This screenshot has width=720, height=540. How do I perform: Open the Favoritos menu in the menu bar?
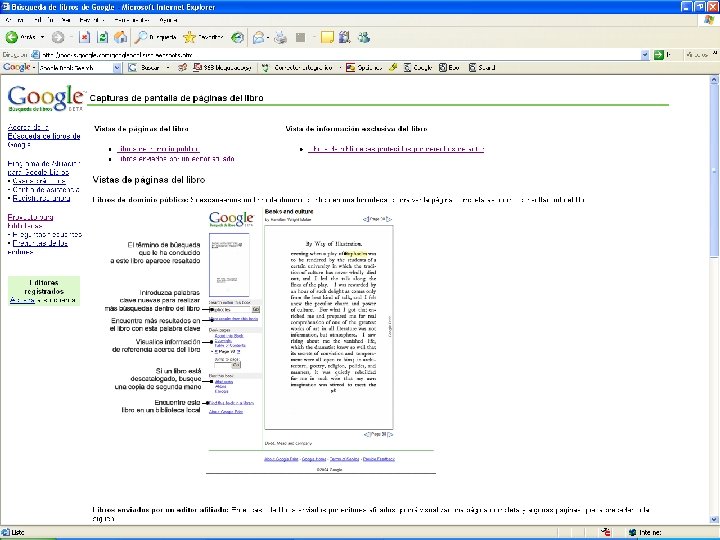[91, 20]
